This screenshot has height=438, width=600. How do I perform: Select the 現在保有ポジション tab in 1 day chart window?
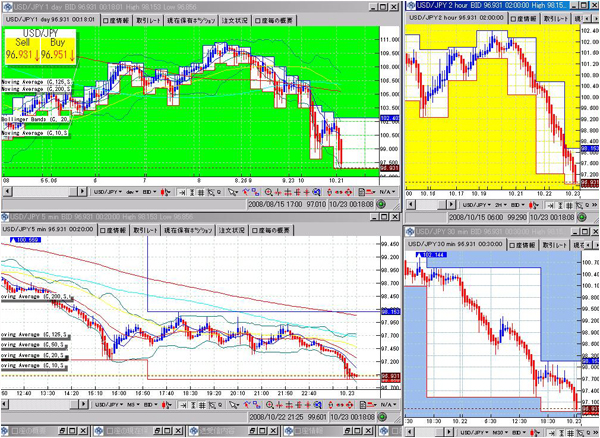click(191, 20)
